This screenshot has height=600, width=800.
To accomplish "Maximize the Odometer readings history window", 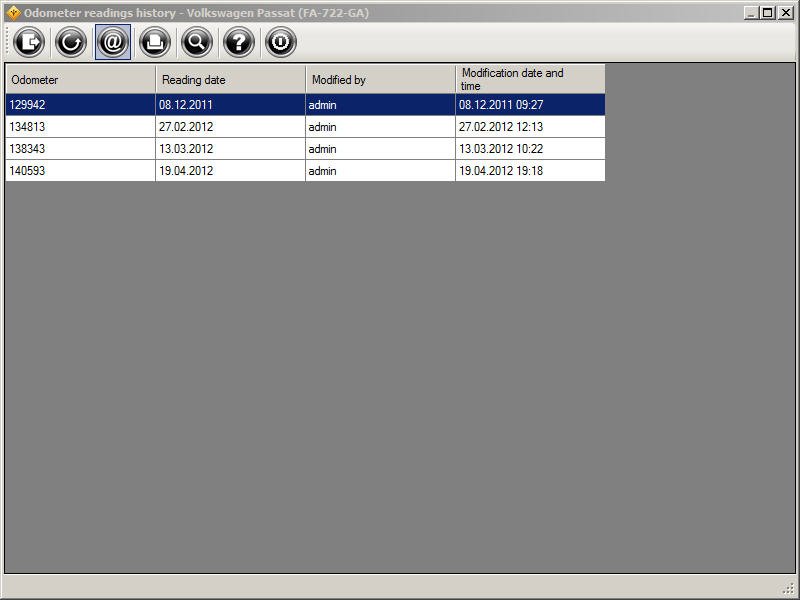I will (767, 13).
